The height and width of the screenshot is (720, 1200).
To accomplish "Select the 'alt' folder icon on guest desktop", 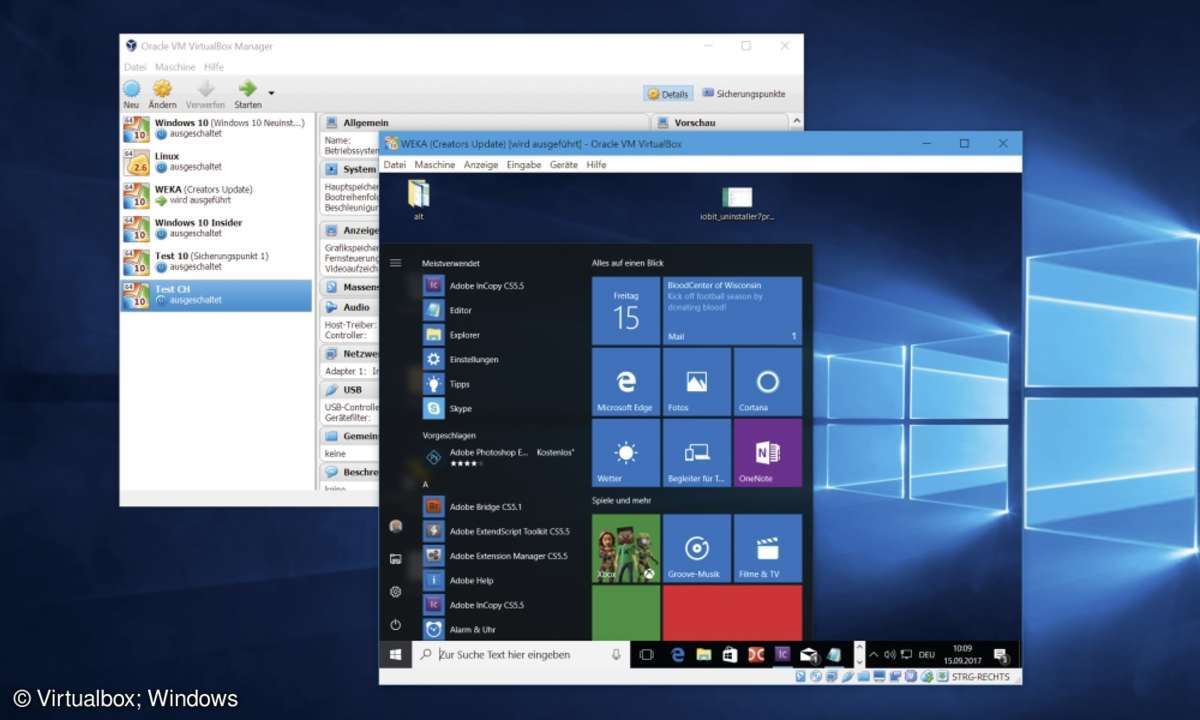I will pos(419,199).
